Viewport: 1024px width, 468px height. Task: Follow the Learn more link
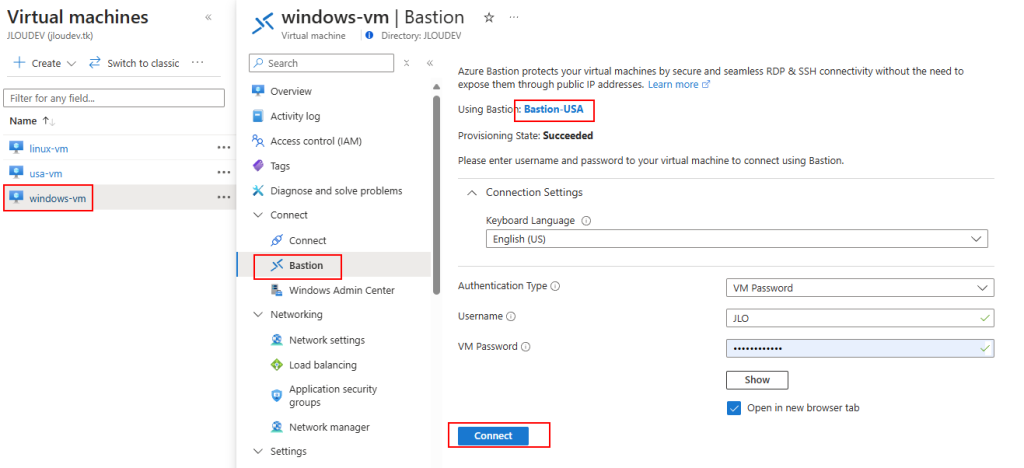(x=679, y=84)
